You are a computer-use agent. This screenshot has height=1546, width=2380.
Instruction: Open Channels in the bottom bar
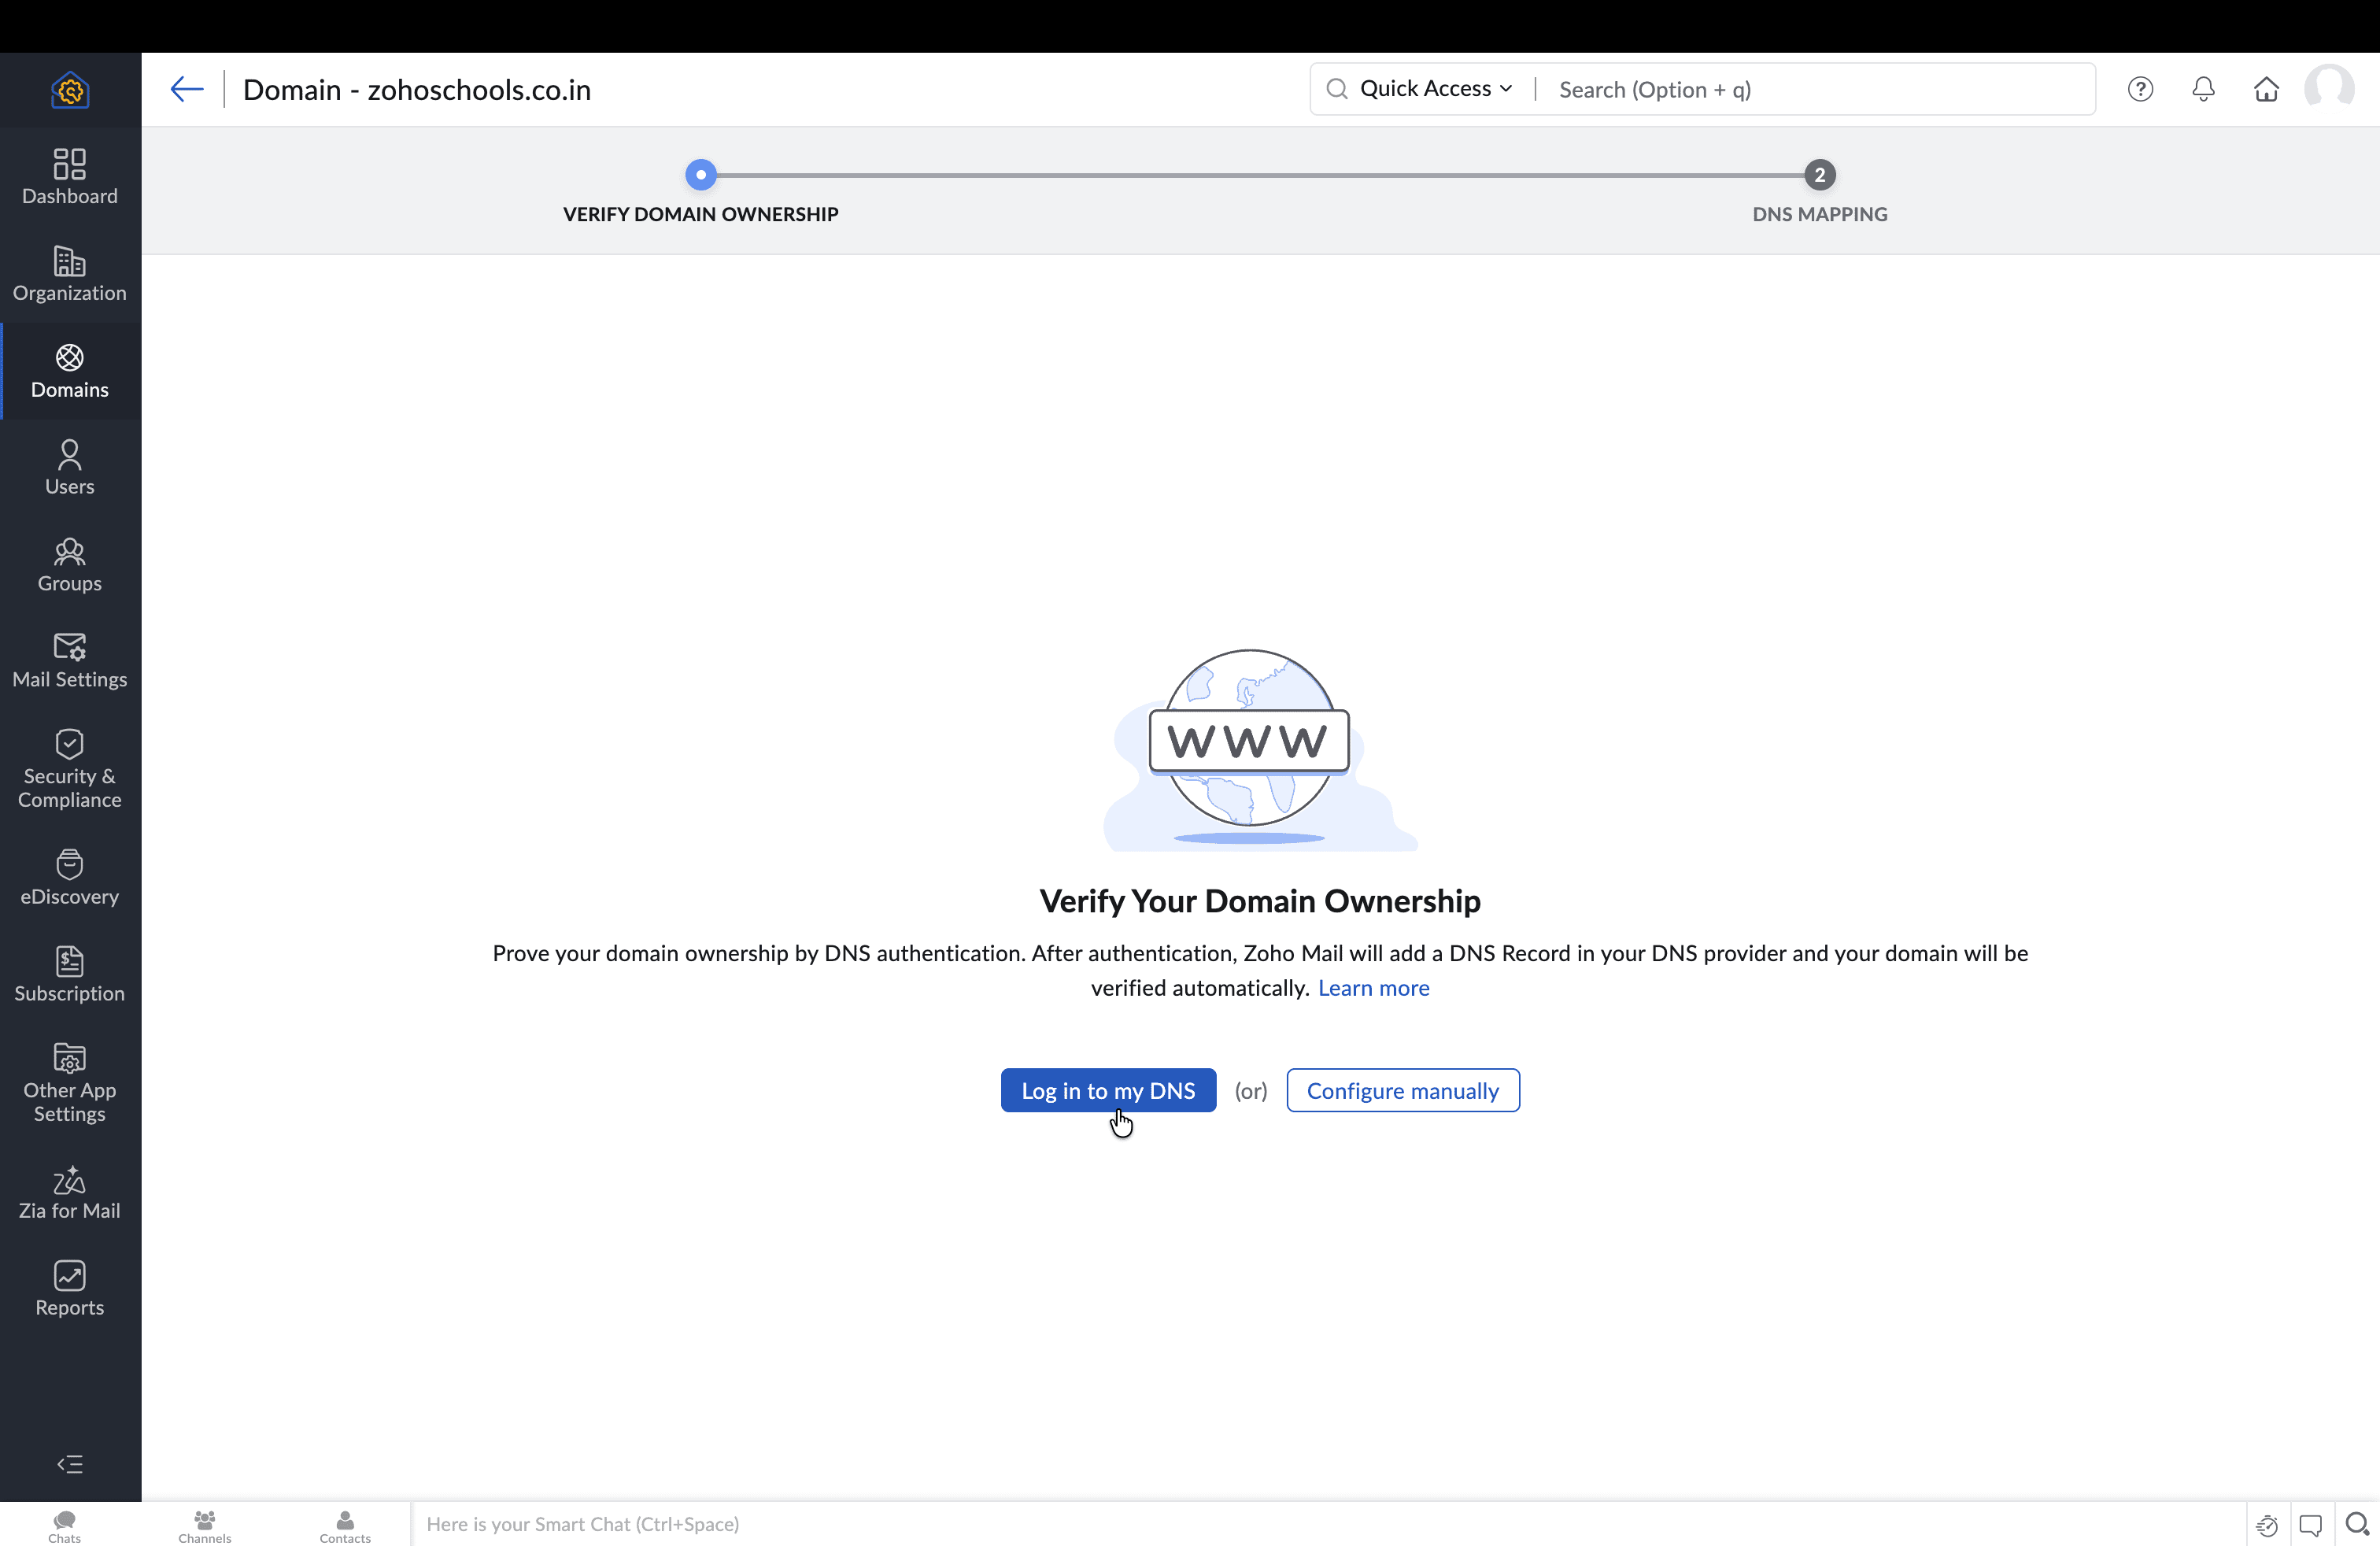point(205,1526)
